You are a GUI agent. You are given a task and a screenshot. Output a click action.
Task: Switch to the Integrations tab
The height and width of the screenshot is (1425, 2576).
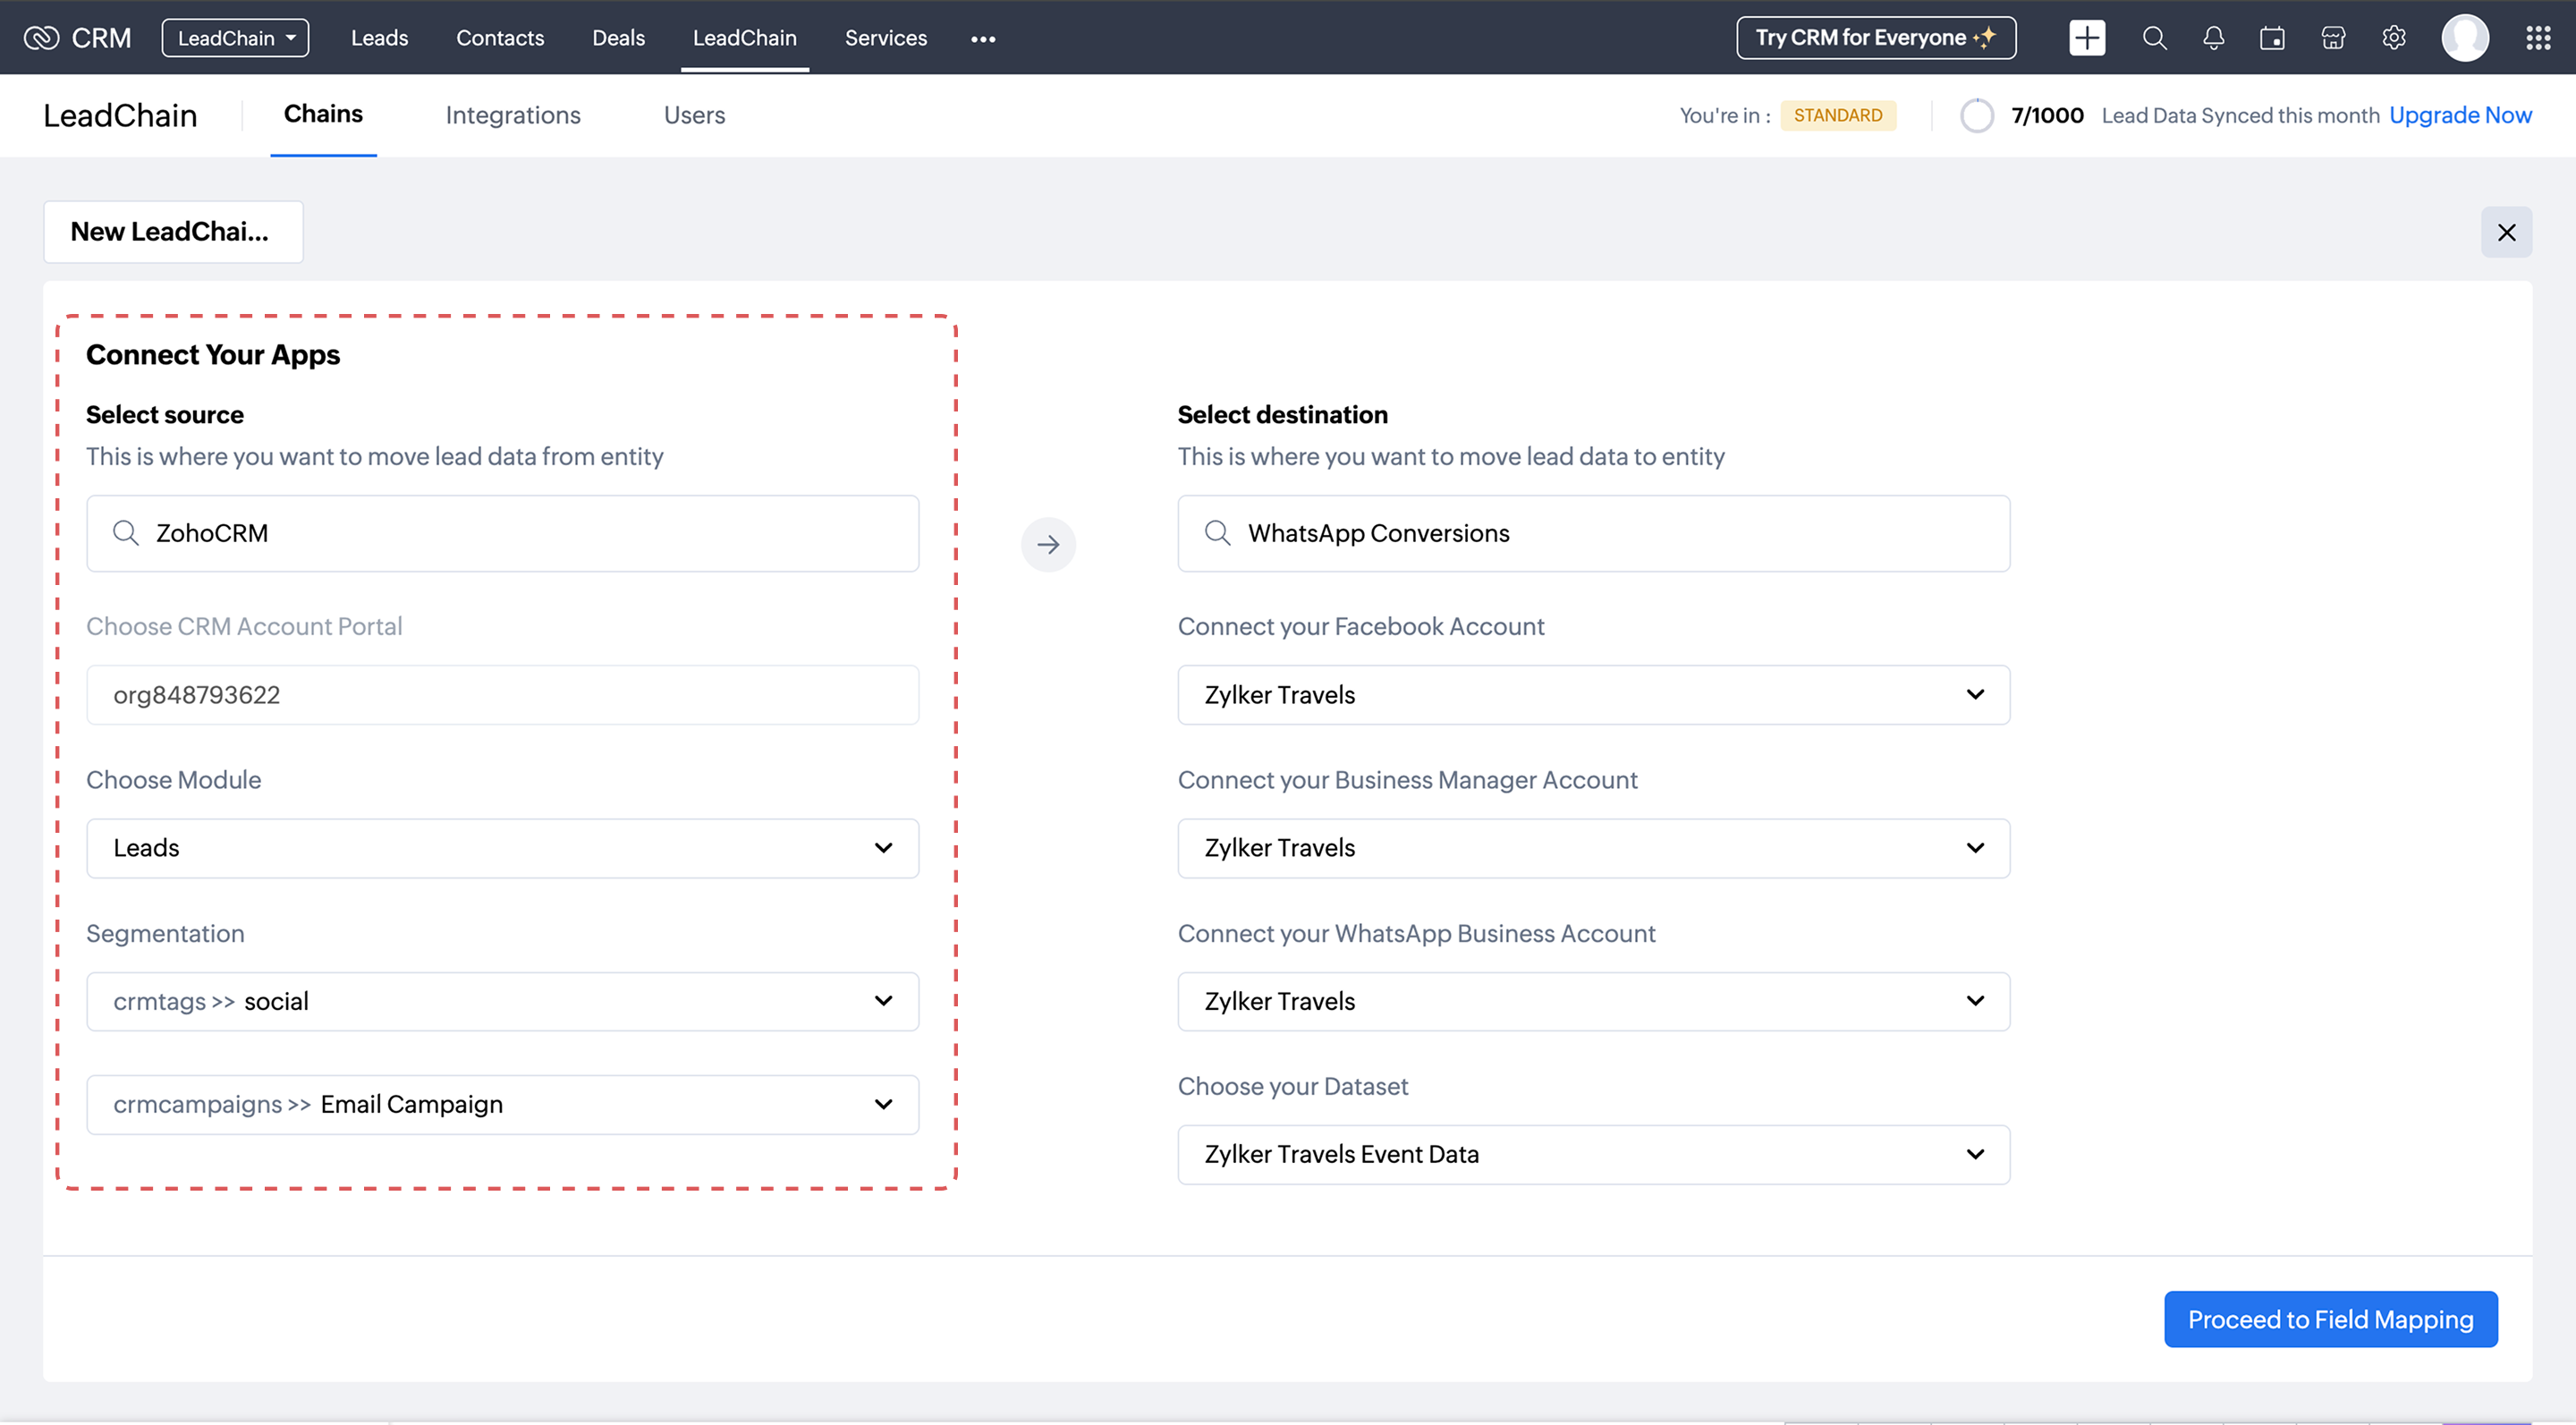tap(512, 115)
